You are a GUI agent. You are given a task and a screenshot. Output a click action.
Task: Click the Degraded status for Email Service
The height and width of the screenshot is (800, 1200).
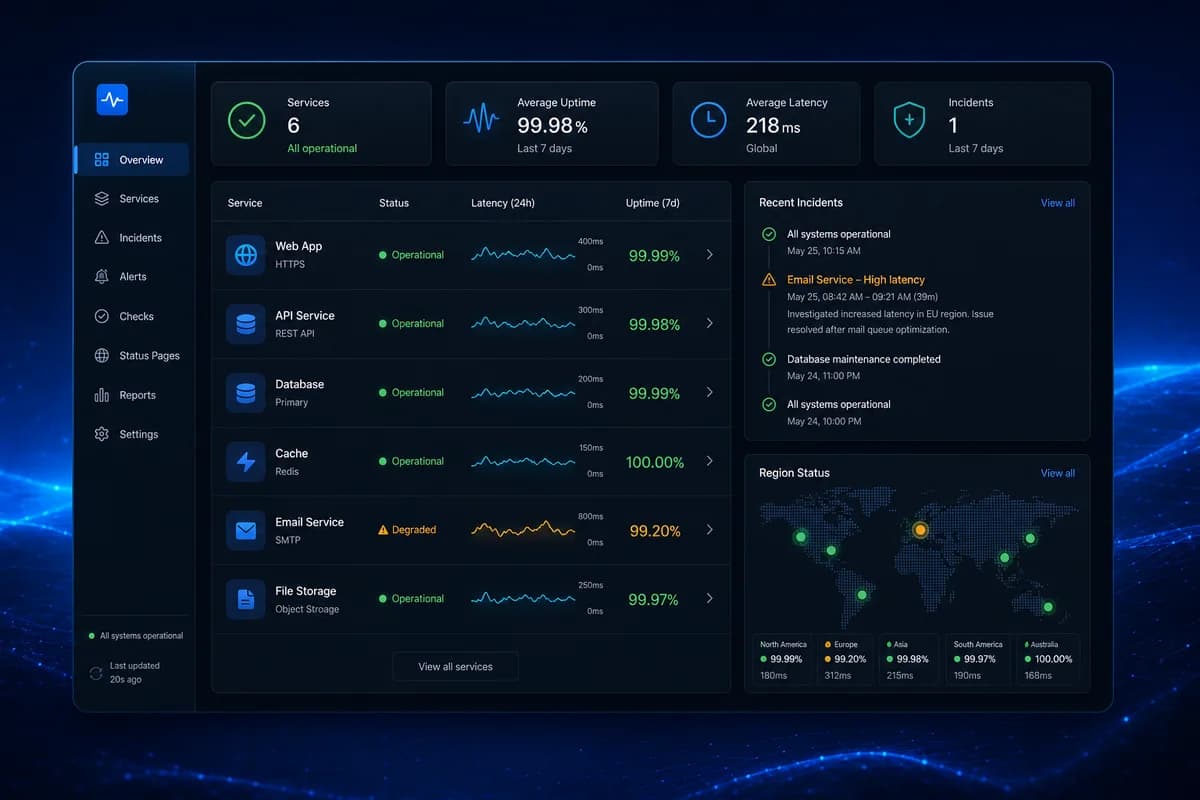pyautogui.click(x=407, y=530)
